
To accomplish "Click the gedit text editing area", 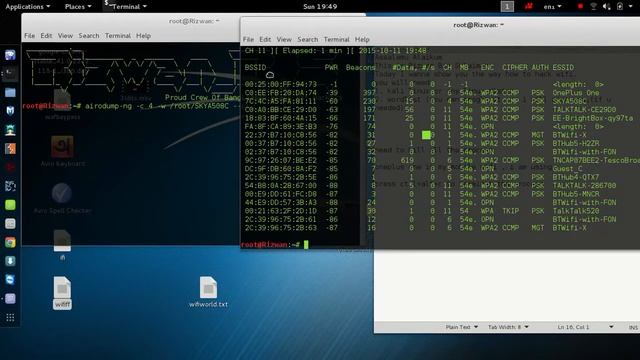I will 507,285.
